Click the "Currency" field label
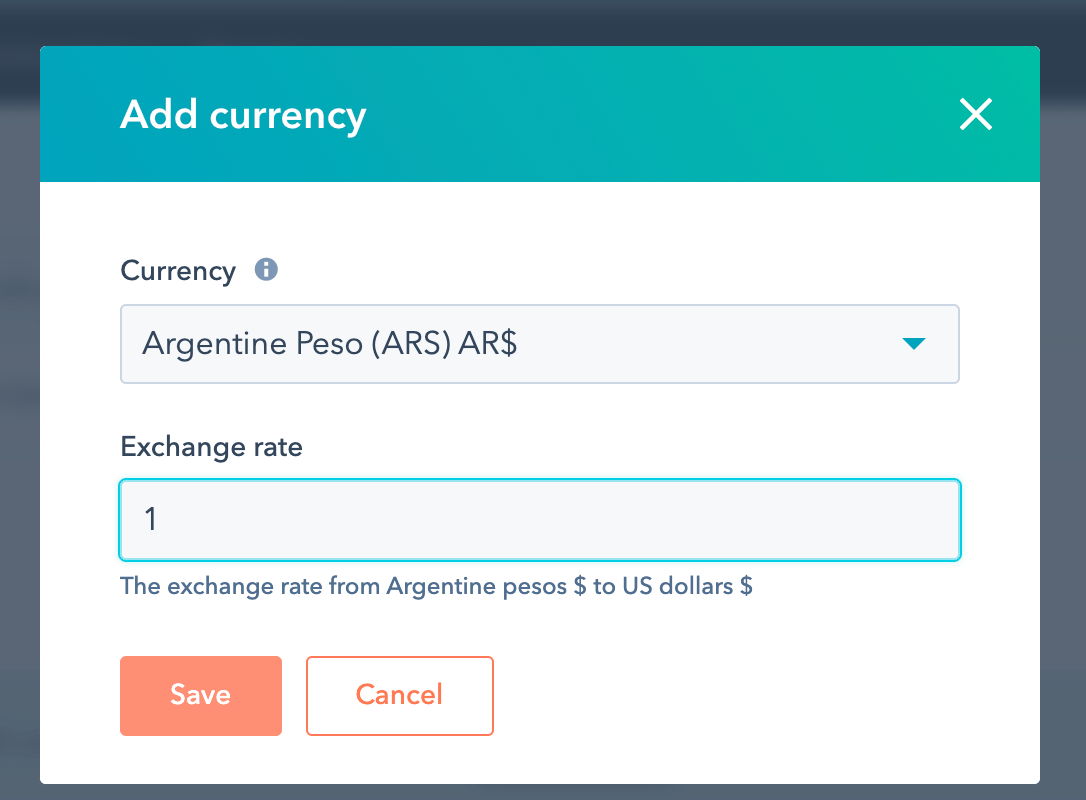 point(178,271)
